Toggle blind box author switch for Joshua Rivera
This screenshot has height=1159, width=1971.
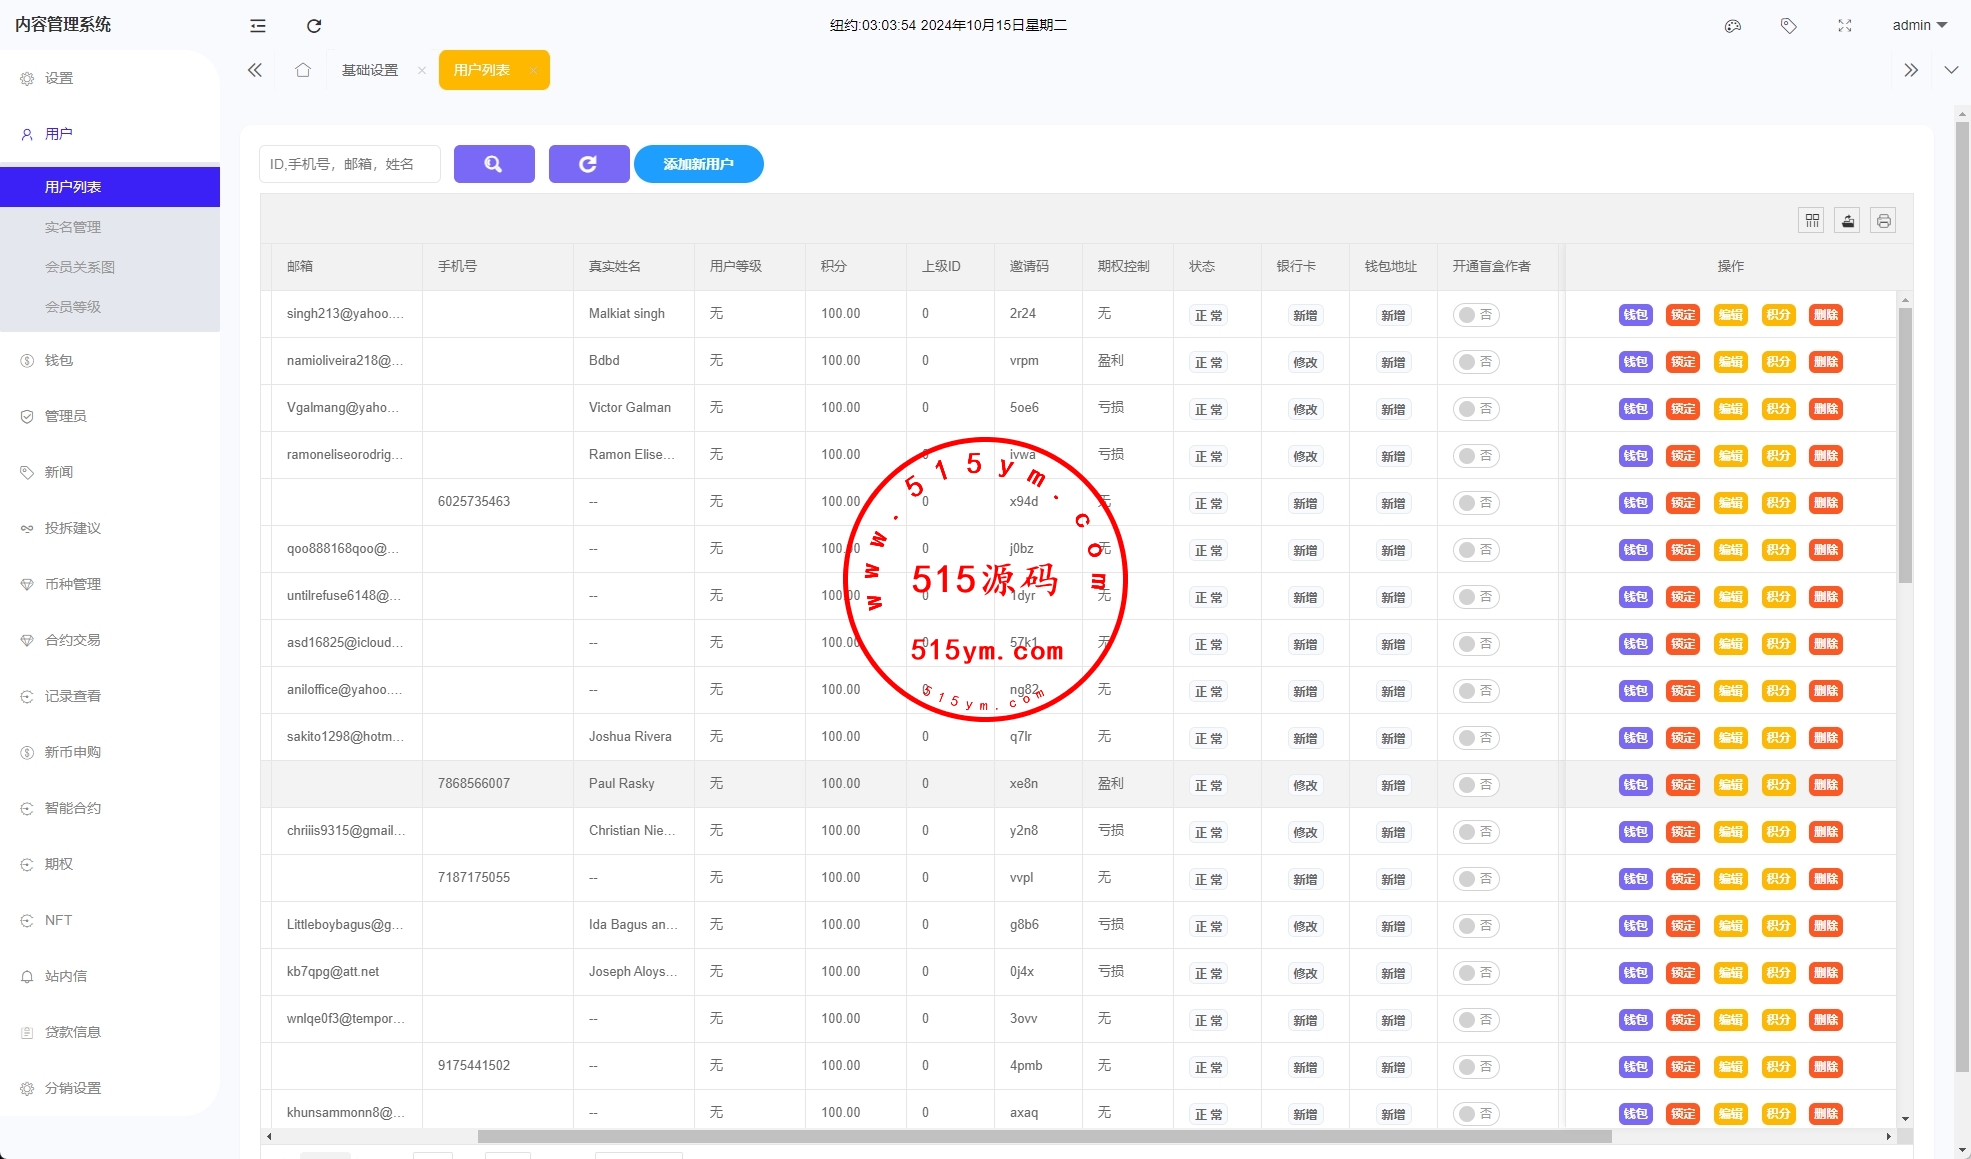1476,738
